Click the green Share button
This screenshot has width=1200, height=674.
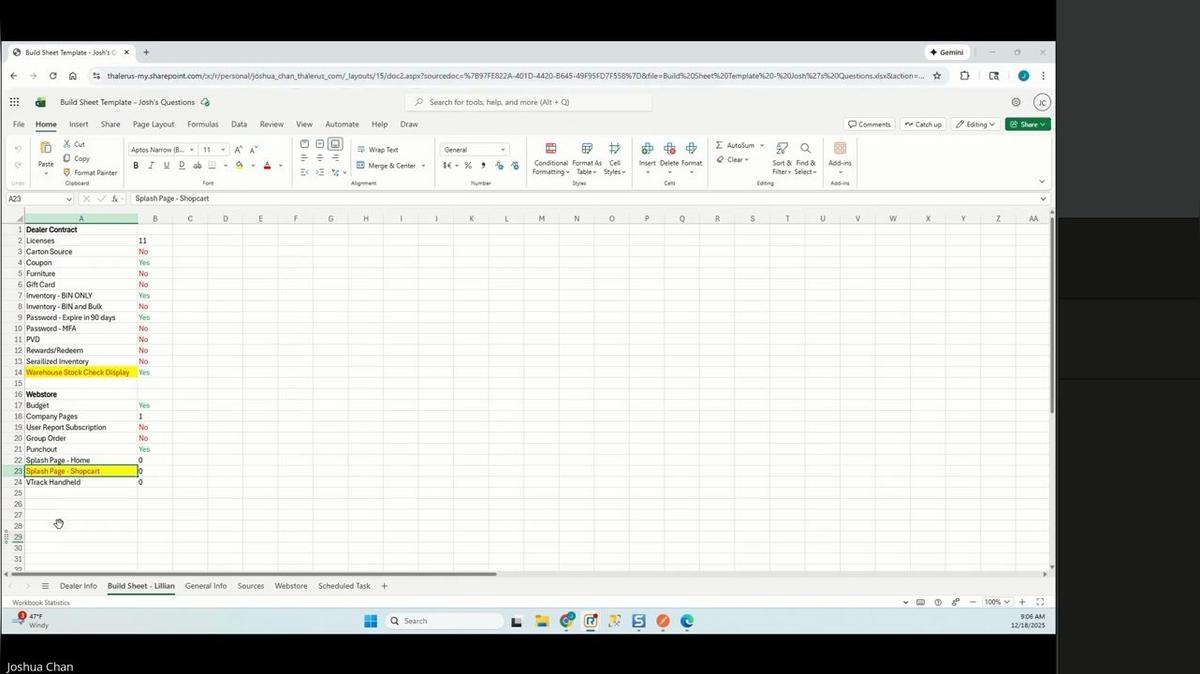[x=1028, y=124]
